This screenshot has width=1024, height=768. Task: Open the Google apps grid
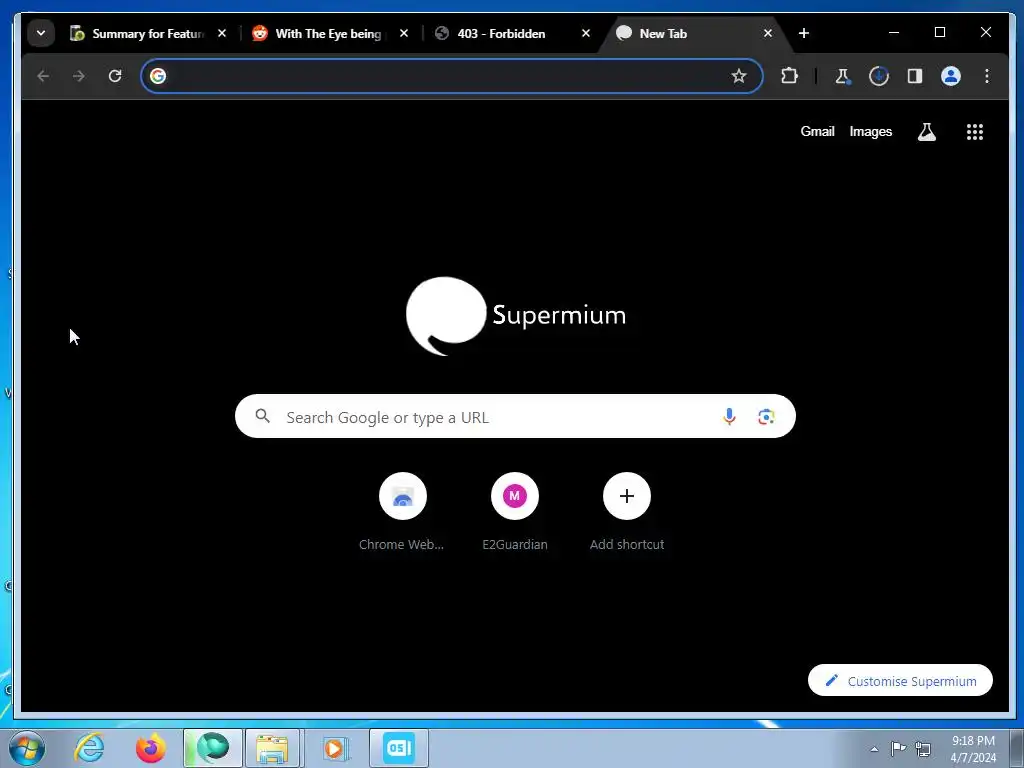tap(974, 132)
